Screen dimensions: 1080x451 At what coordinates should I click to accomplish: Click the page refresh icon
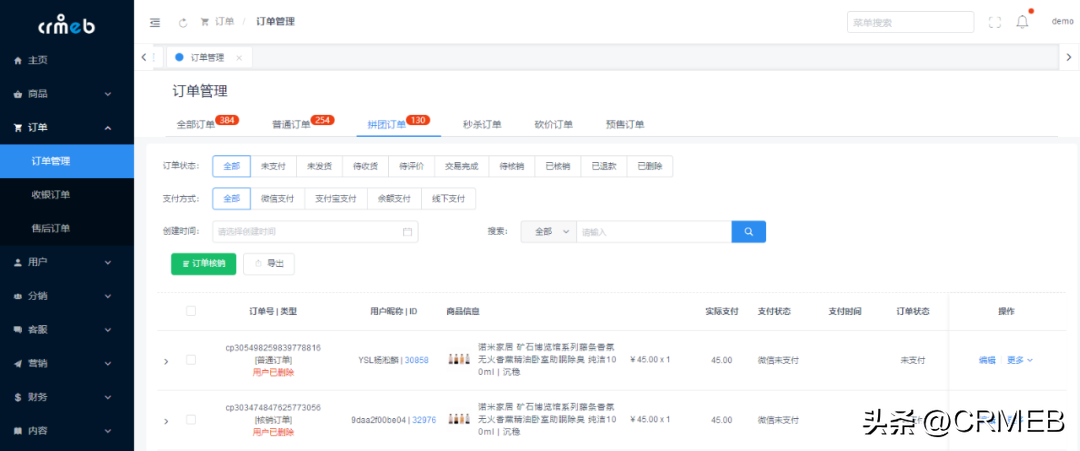183,22
